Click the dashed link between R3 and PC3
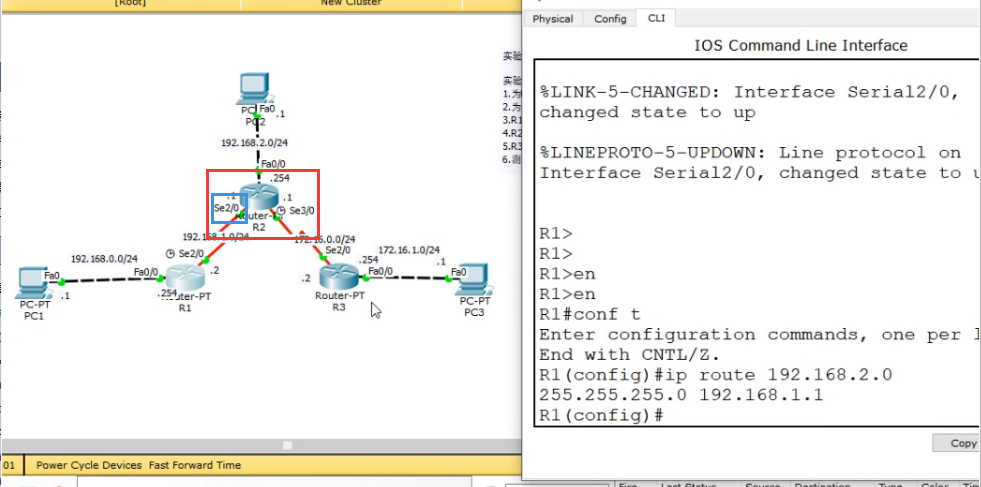Image resolution: width=981 pixels, height=487 pixels. coord(407,278)
